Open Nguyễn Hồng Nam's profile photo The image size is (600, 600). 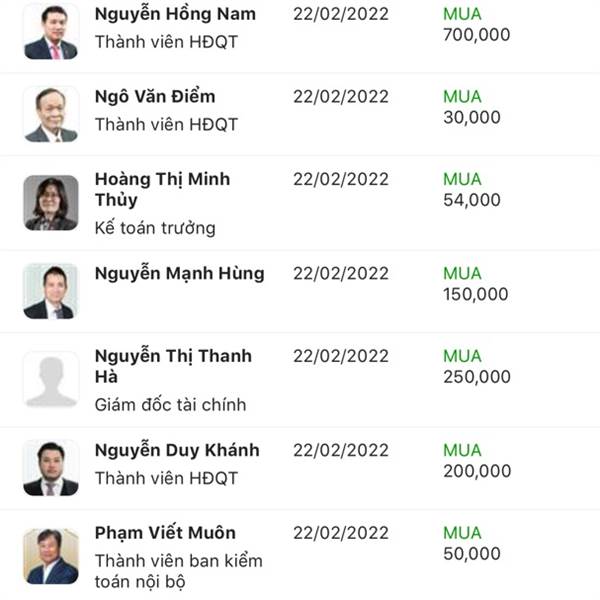(x=51, y=32)
